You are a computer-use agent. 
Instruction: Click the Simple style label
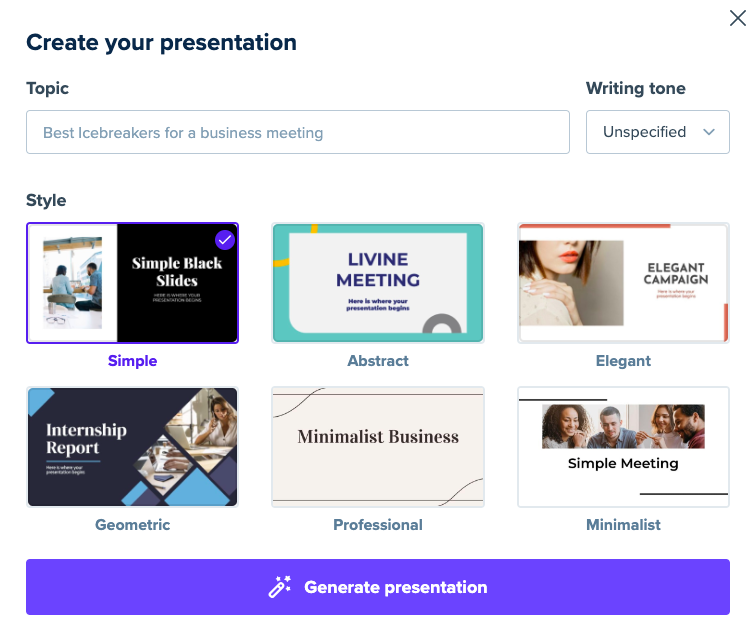(133, 361)
